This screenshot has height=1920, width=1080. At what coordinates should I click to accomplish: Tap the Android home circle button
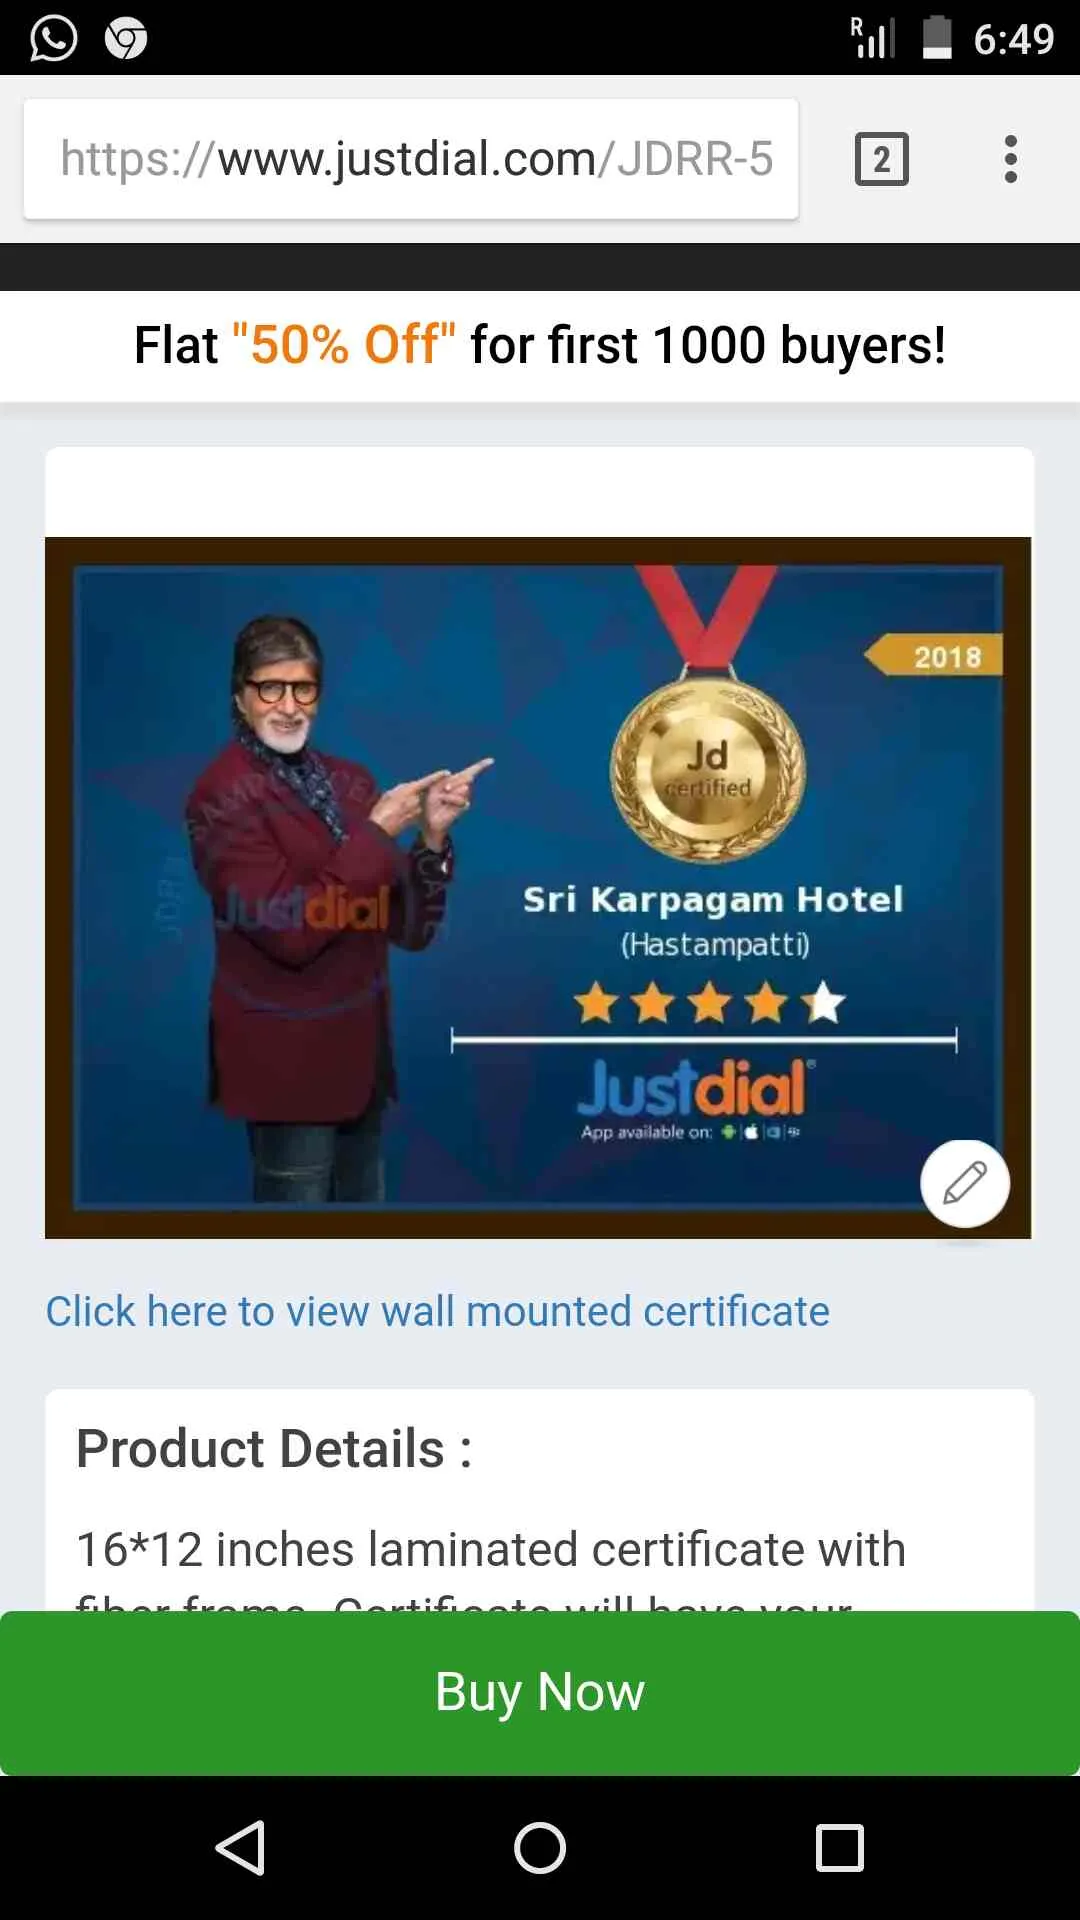pyautogui.click(x=540, y=1847)
